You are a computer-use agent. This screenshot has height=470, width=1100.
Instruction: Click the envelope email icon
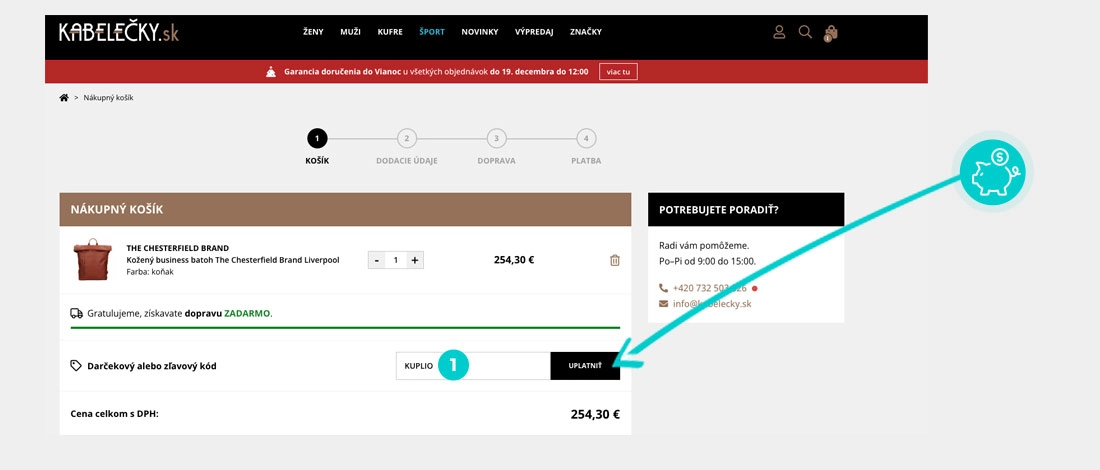[664, 304]
